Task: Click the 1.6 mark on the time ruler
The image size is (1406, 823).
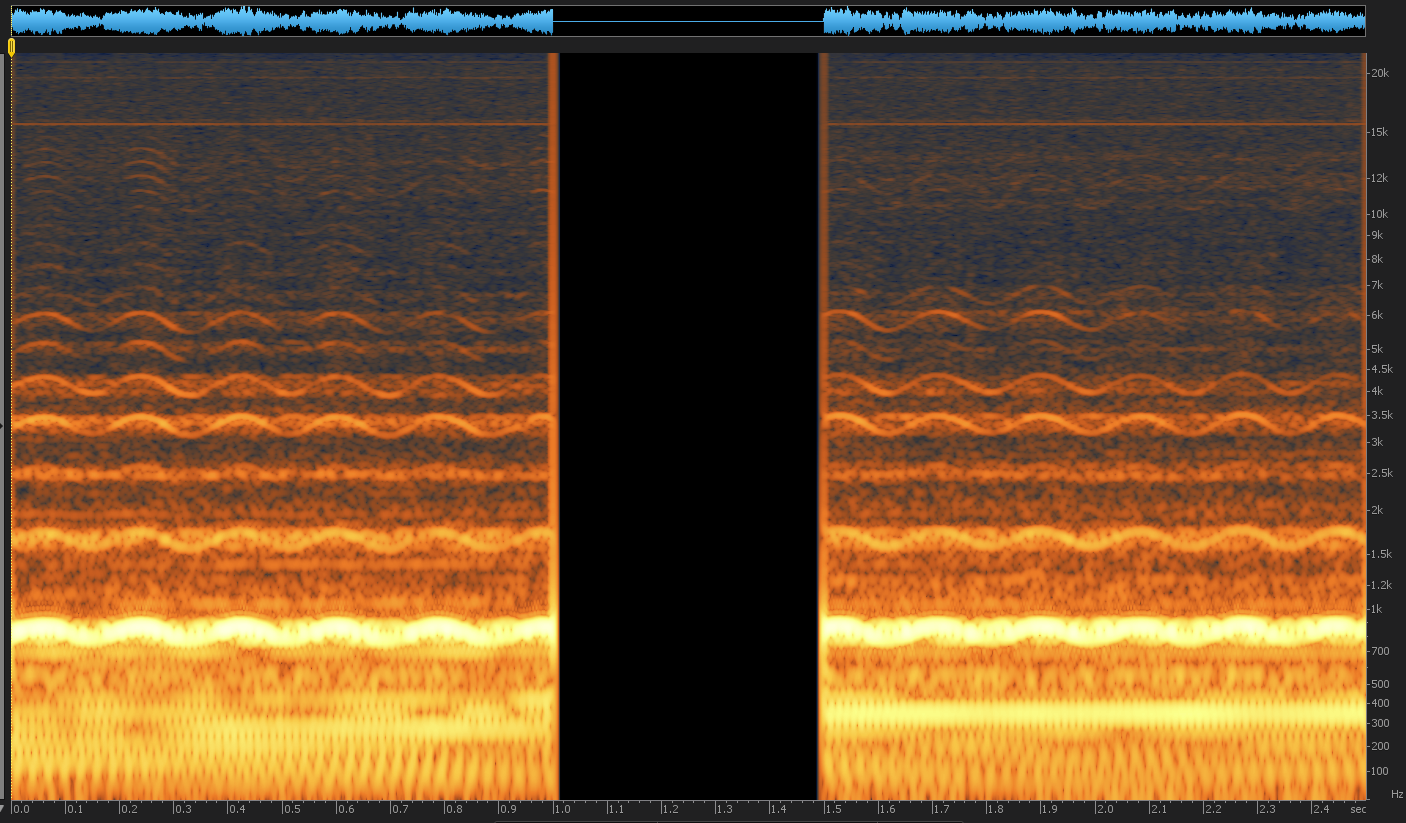Action: tap(887, 809)
